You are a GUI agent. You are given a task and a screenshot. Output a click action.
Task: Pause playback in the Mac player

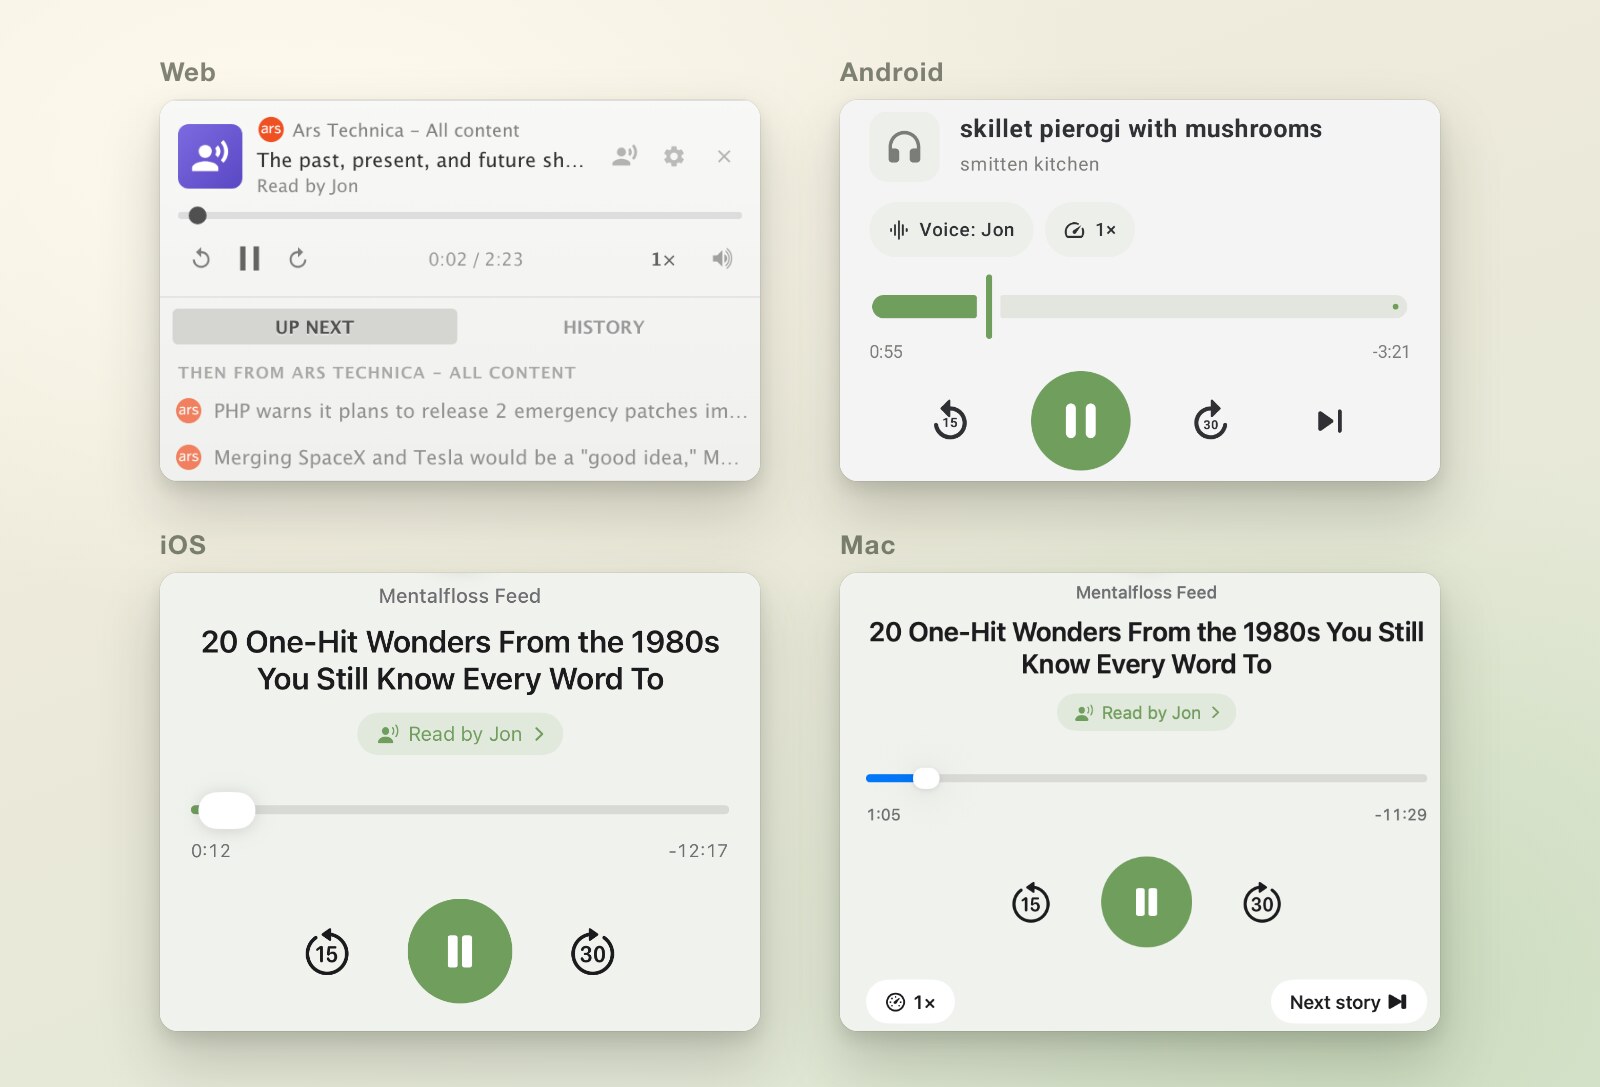pos(1147,902)
